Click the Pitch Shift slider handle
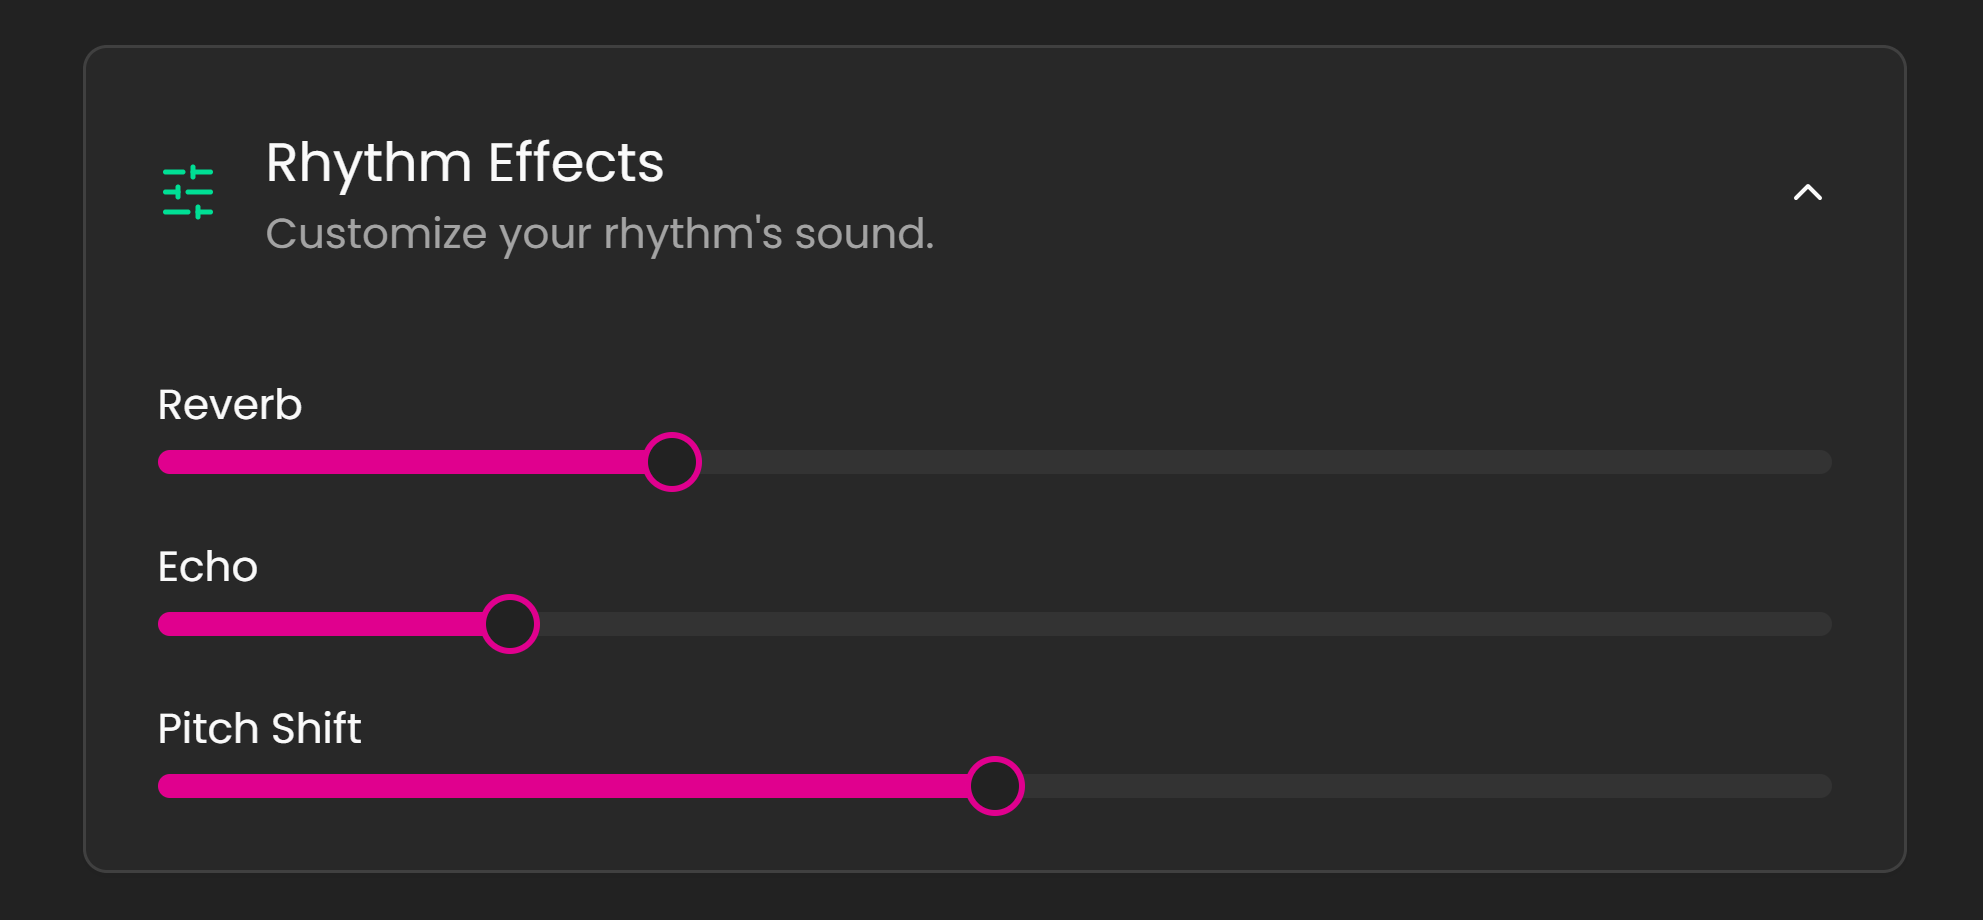The image size is (1983, 920). pyautogui.click(x=995, y=786)
